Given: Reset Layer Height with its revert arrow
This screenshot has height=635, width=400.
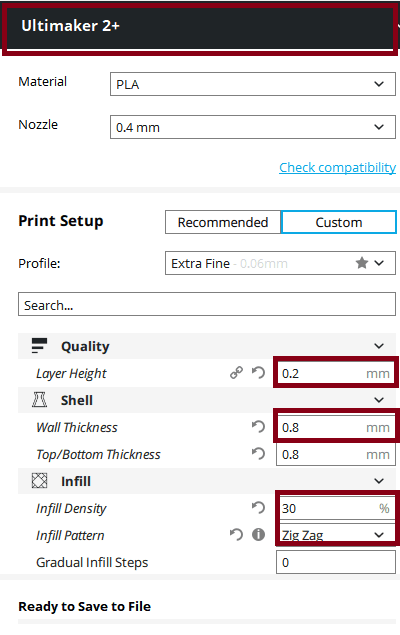Looking at the screenshot, I should coord(258,373).
